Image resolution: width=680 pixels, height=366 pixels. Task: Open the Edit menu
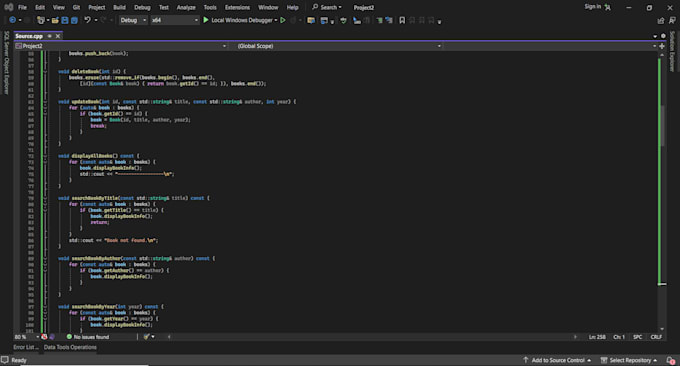pyautogui.click(x=40, y=7)
